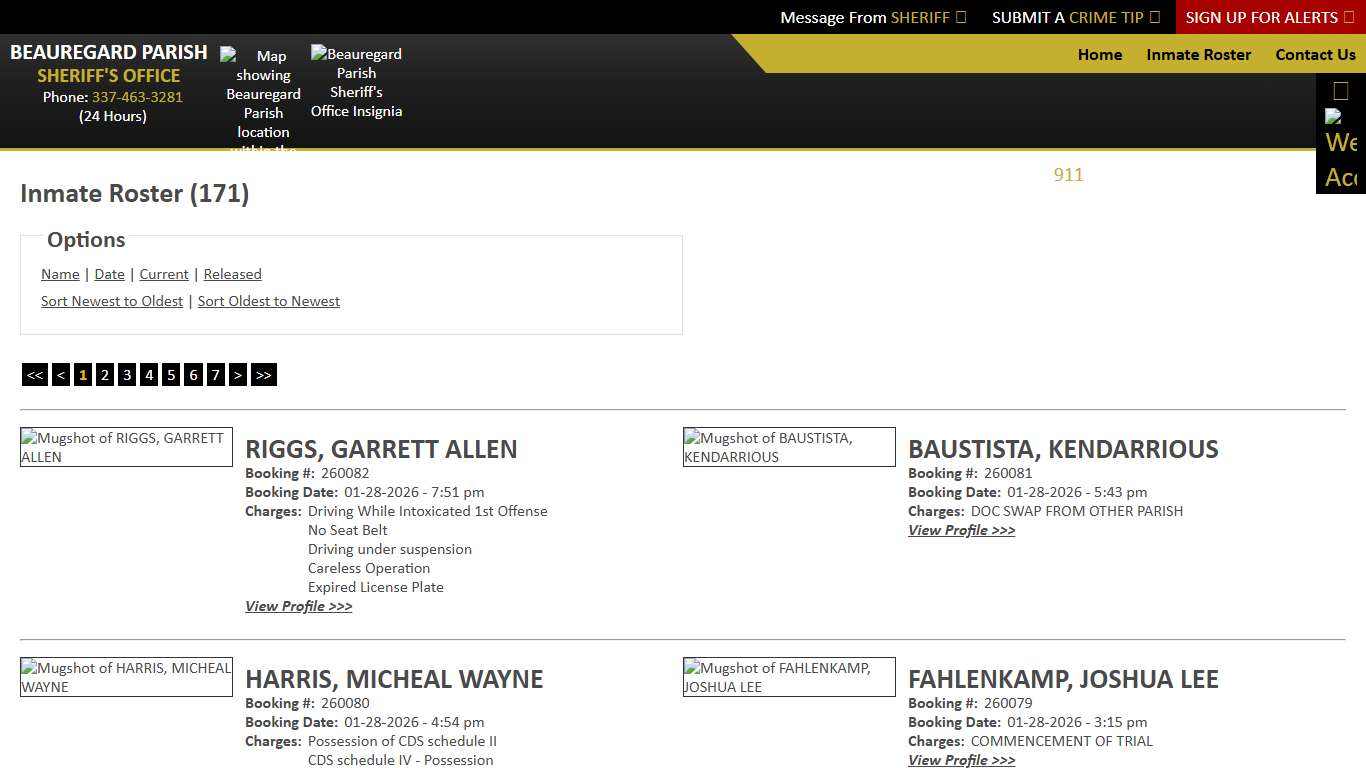Open BAUSTISTA, KENDARRIOUS mugshot thumbnail
Image resolution: width=1366 pixels, height=768 pixels.
point(788,447)
